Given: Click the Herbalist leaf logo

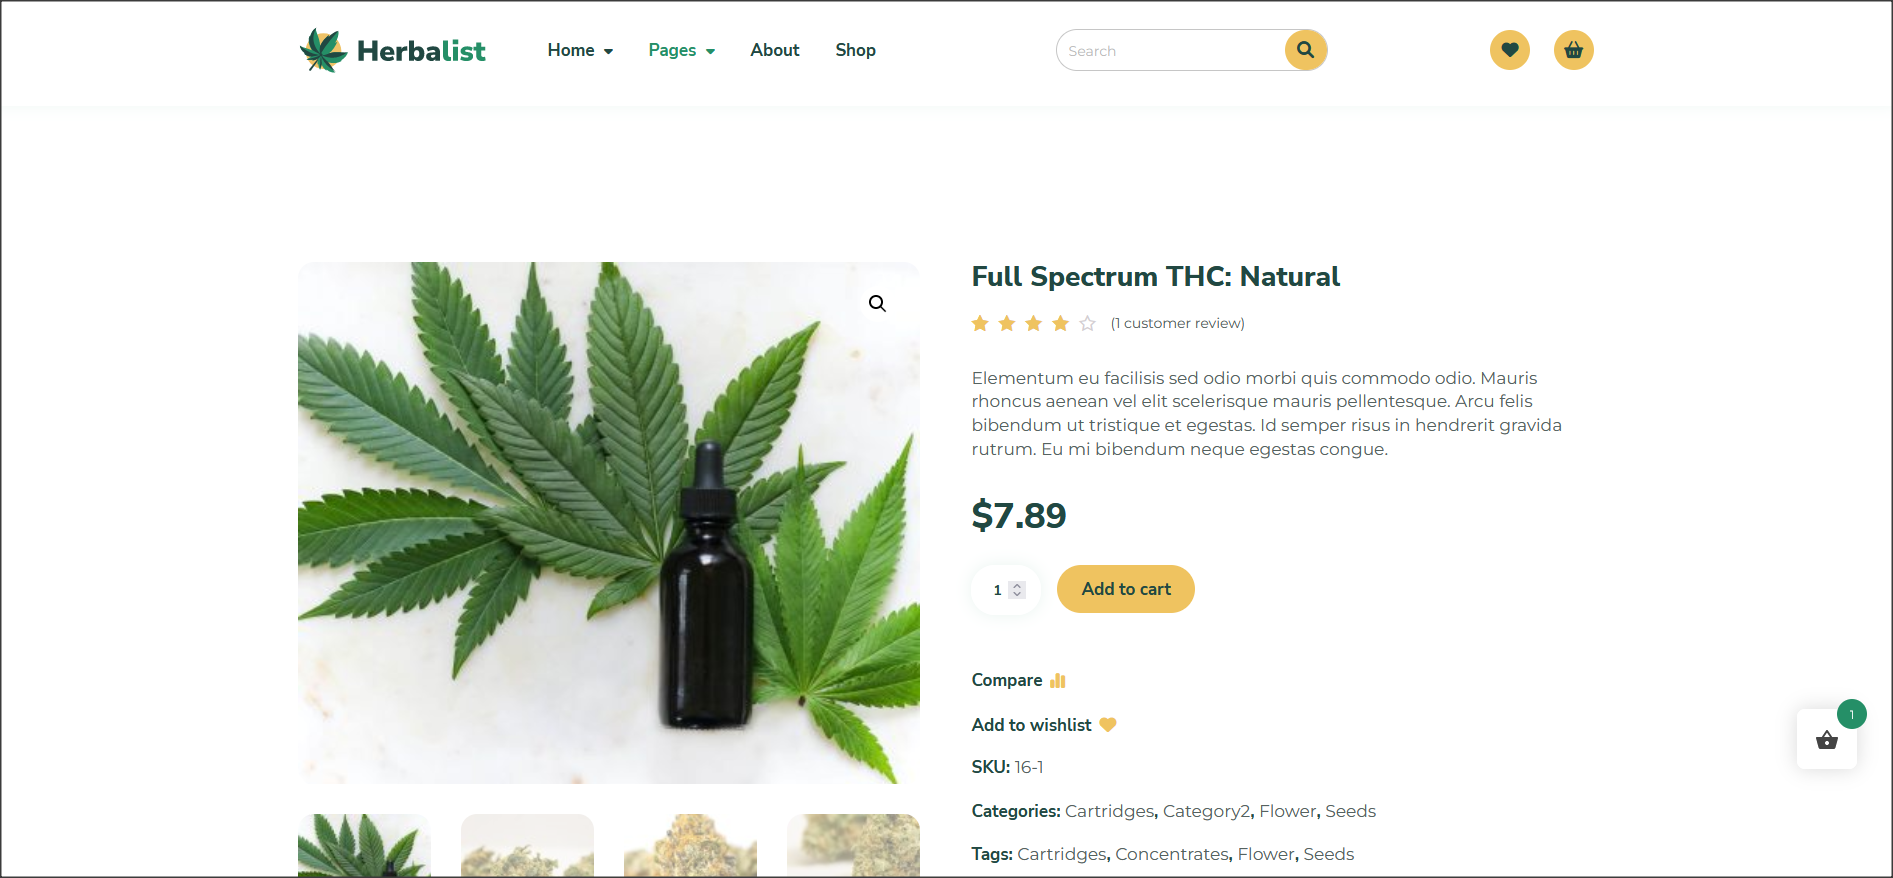Looking at the screenshot, I should (323, 50).
